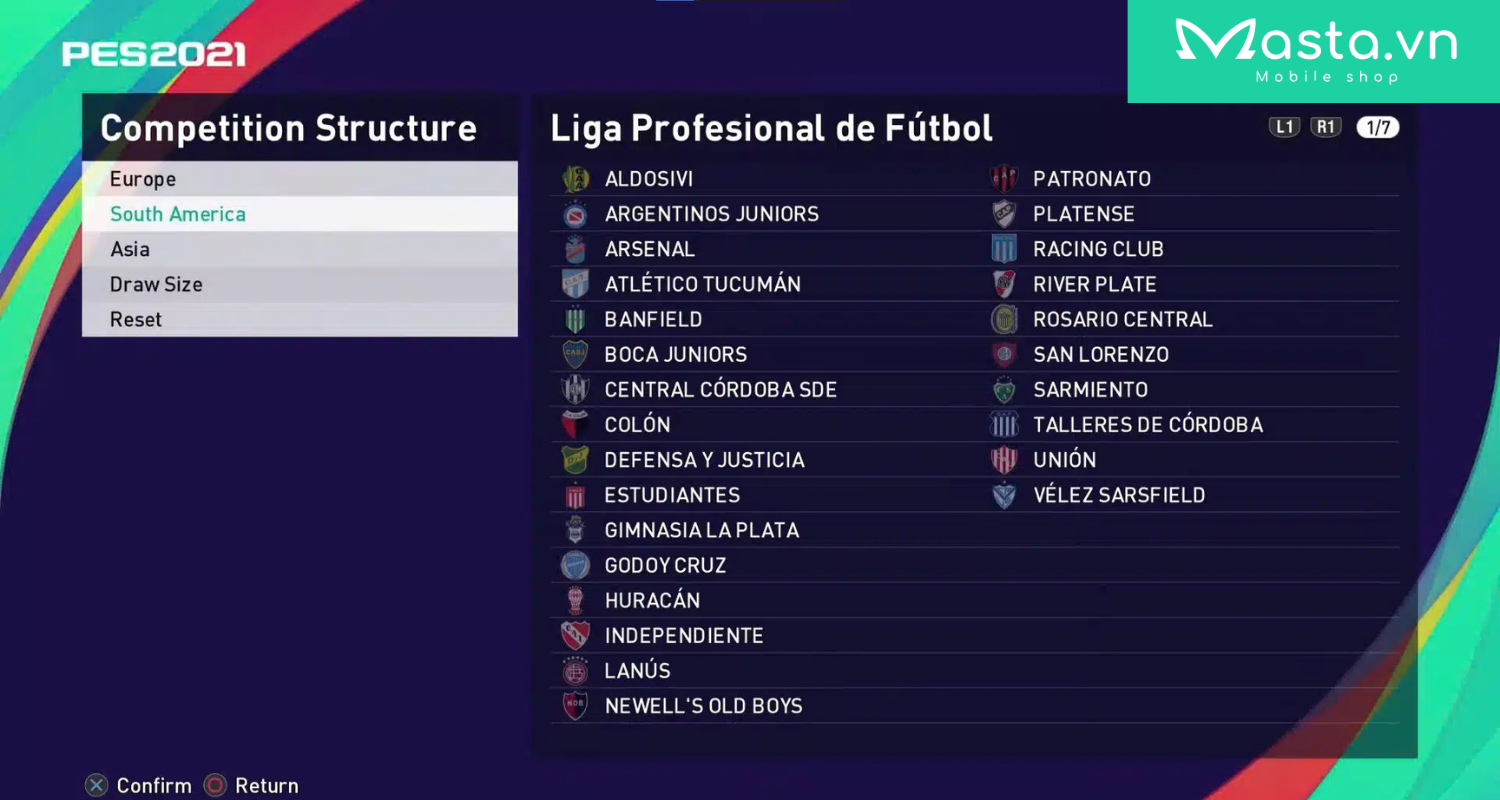The image size is (1500, 800).
Task: Click the L1 previous page button
Action: click(x=1284, y=127)
